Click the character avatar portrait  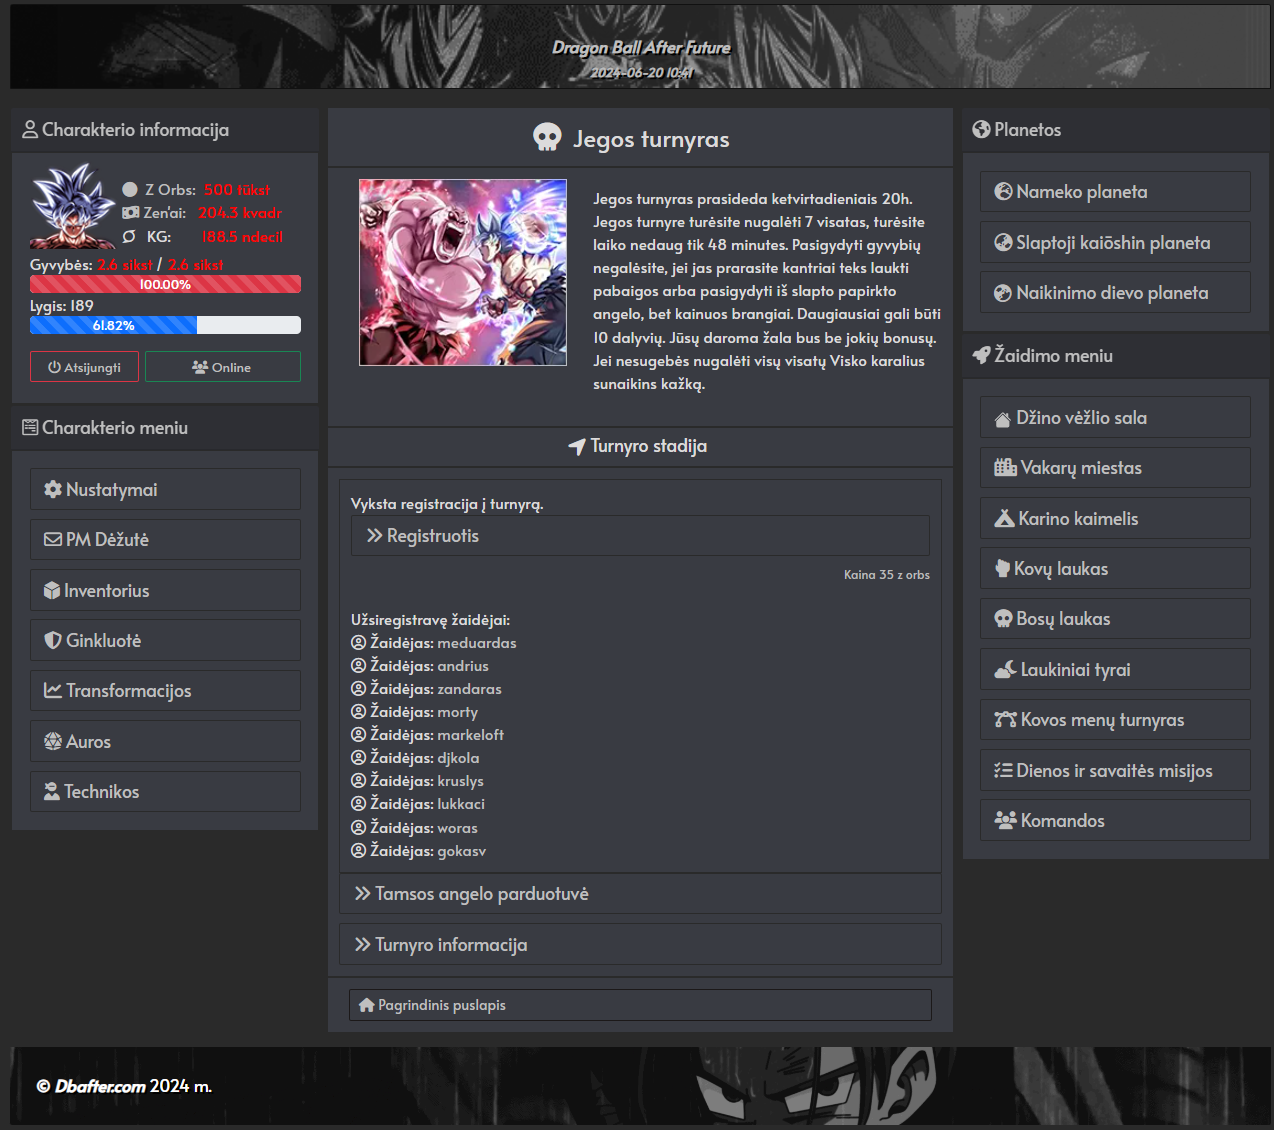click(x=72, y=206)
